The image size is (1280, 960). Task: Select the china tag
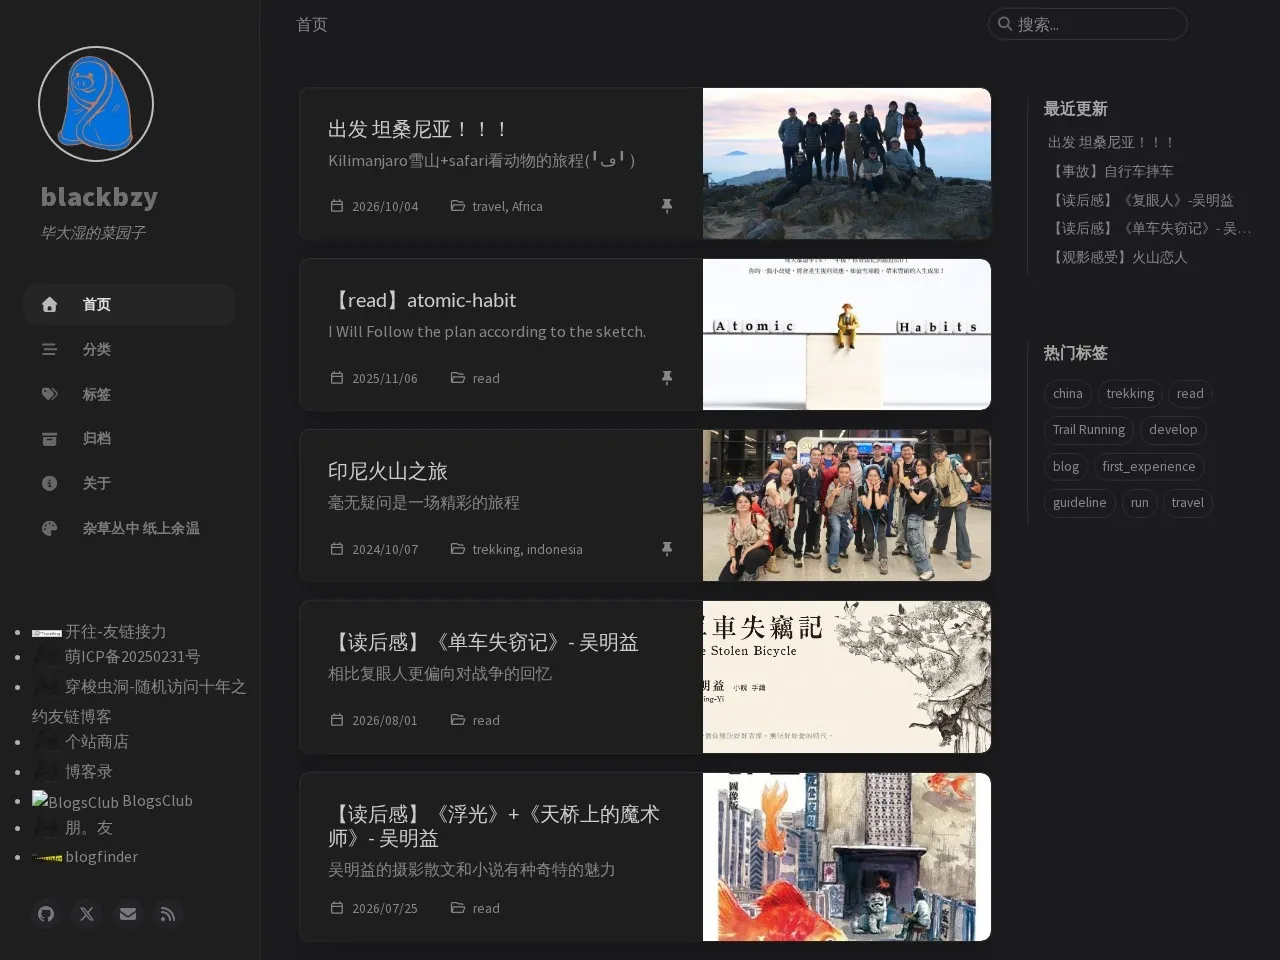pyautogui.click(x=1067, y=394)
